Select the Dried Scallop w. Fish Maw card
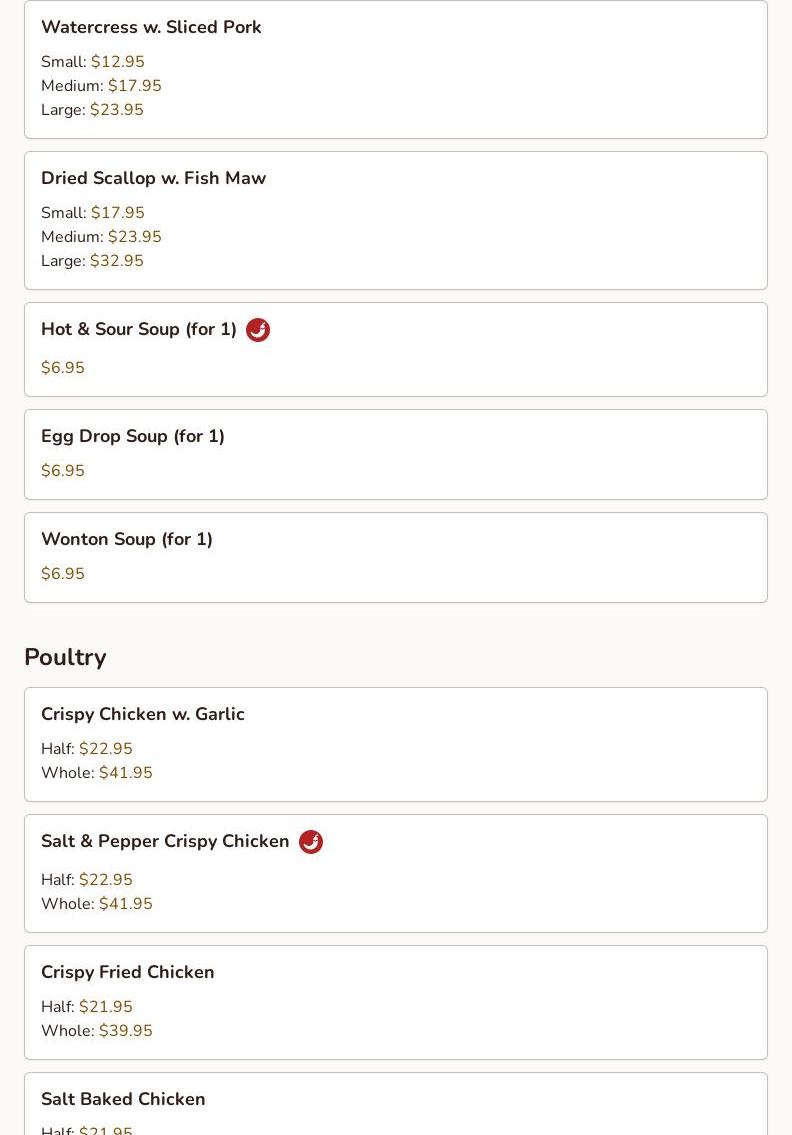This screenshot has width=792, height=1135. [396, 221]
